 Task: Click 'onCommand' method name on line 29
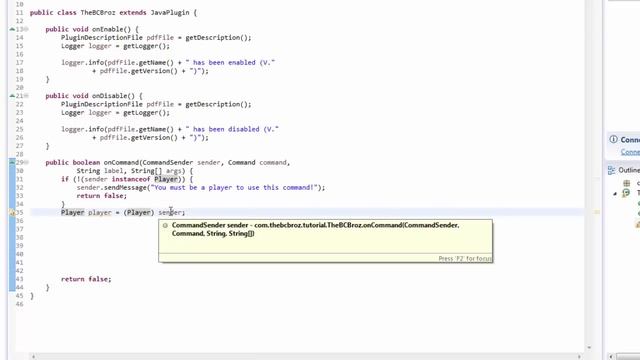coord(121,162)
